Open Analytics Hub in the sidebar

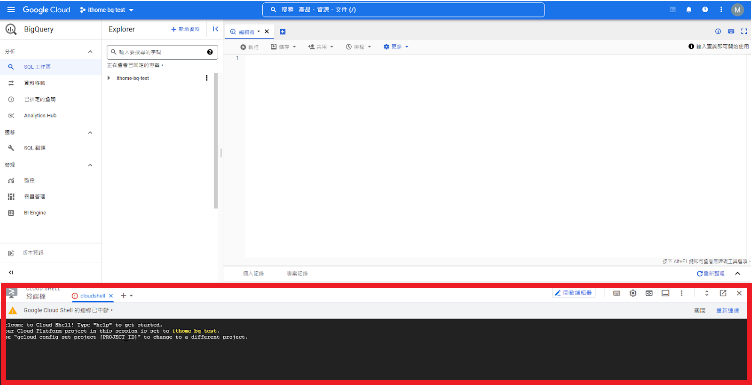40,116
